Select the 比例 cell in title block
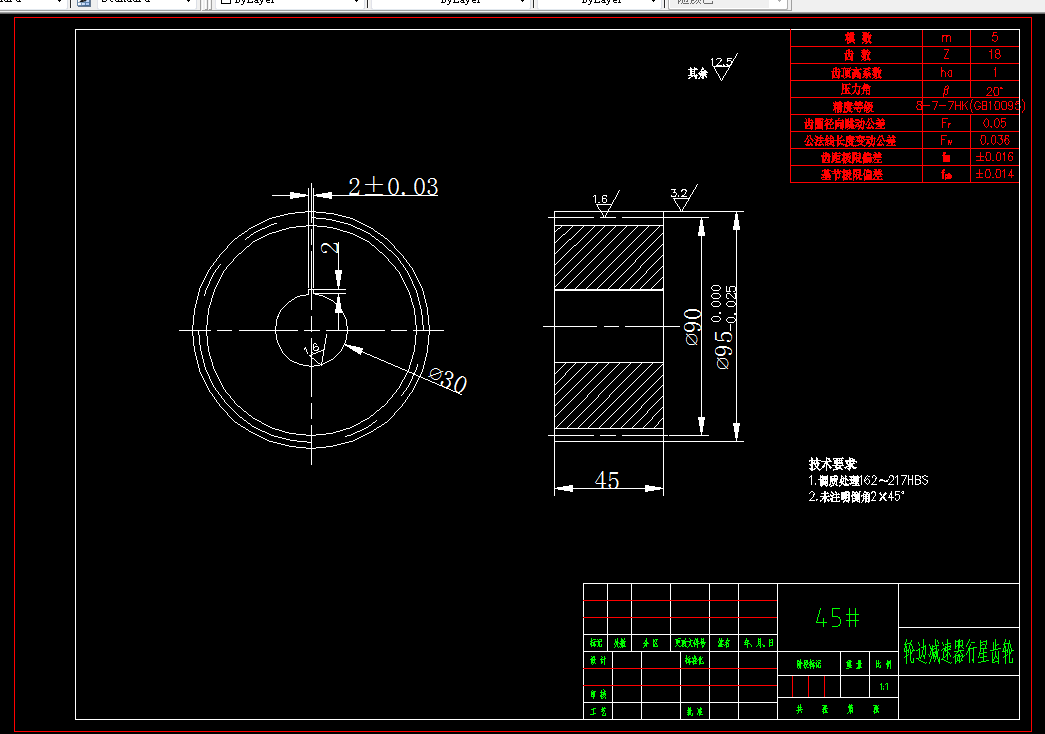This screenshot has height=734, width=1045. (884, 665)
